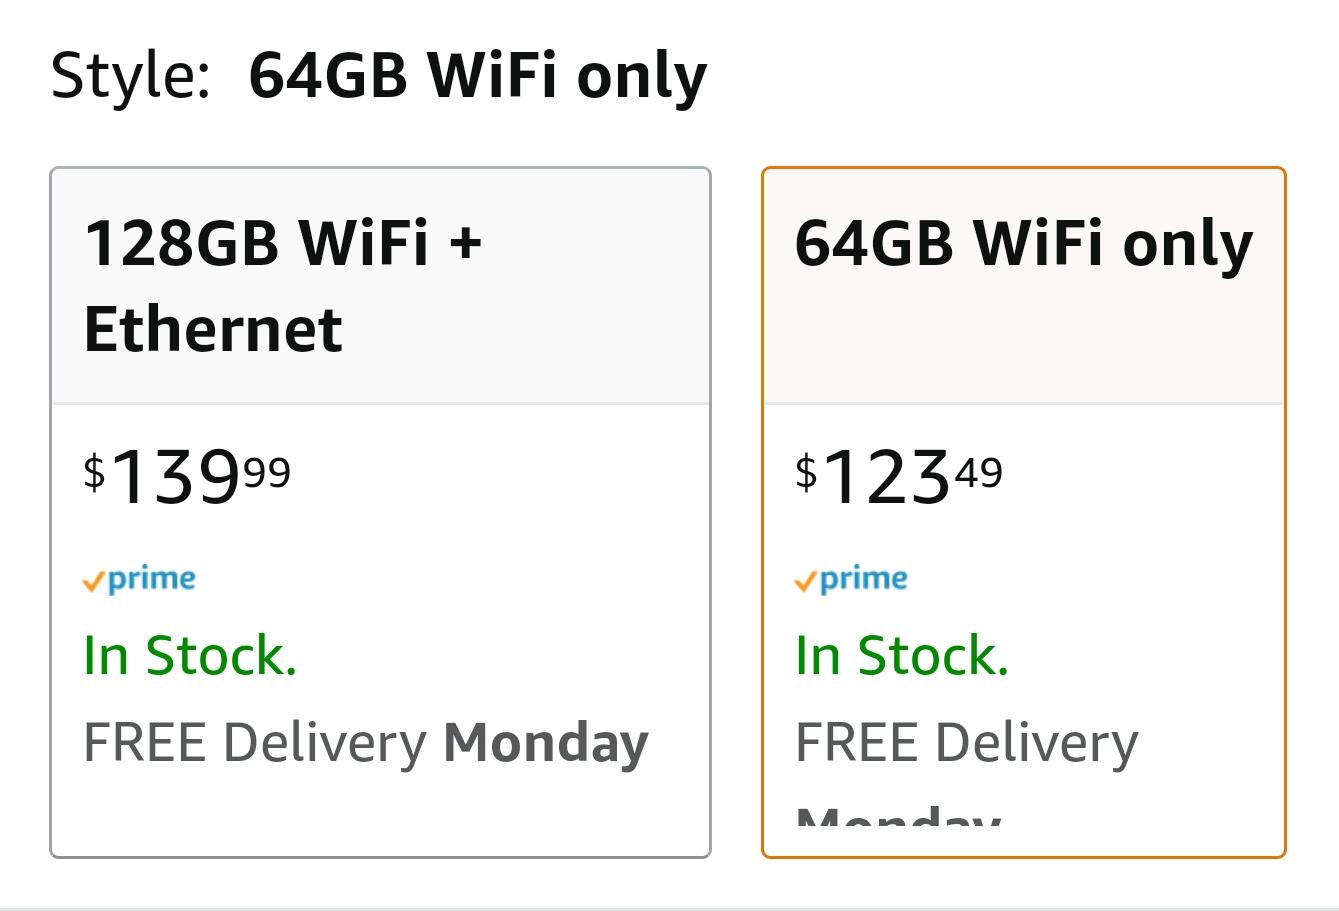Click the superscript 99 cents on the left price
1339x911 pixels.
(x=267, y=470)
